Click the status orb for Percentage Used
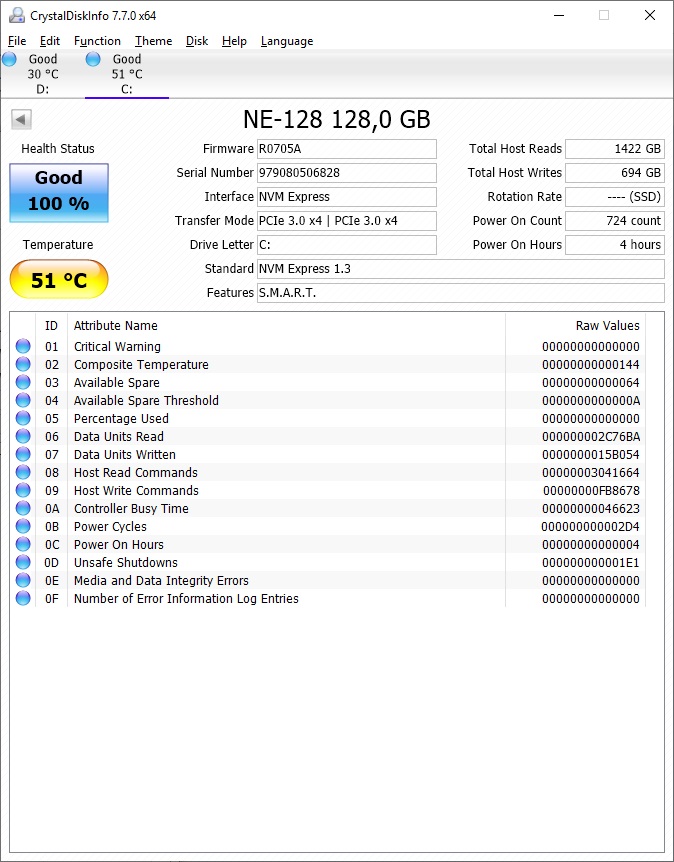This screenshot has height=862, width=674. (x=23, y=418)
